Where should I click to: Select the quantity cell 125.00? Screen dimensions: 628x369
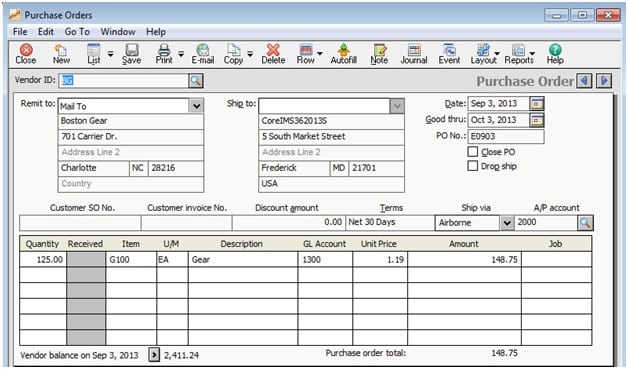[x=43, y=260]
